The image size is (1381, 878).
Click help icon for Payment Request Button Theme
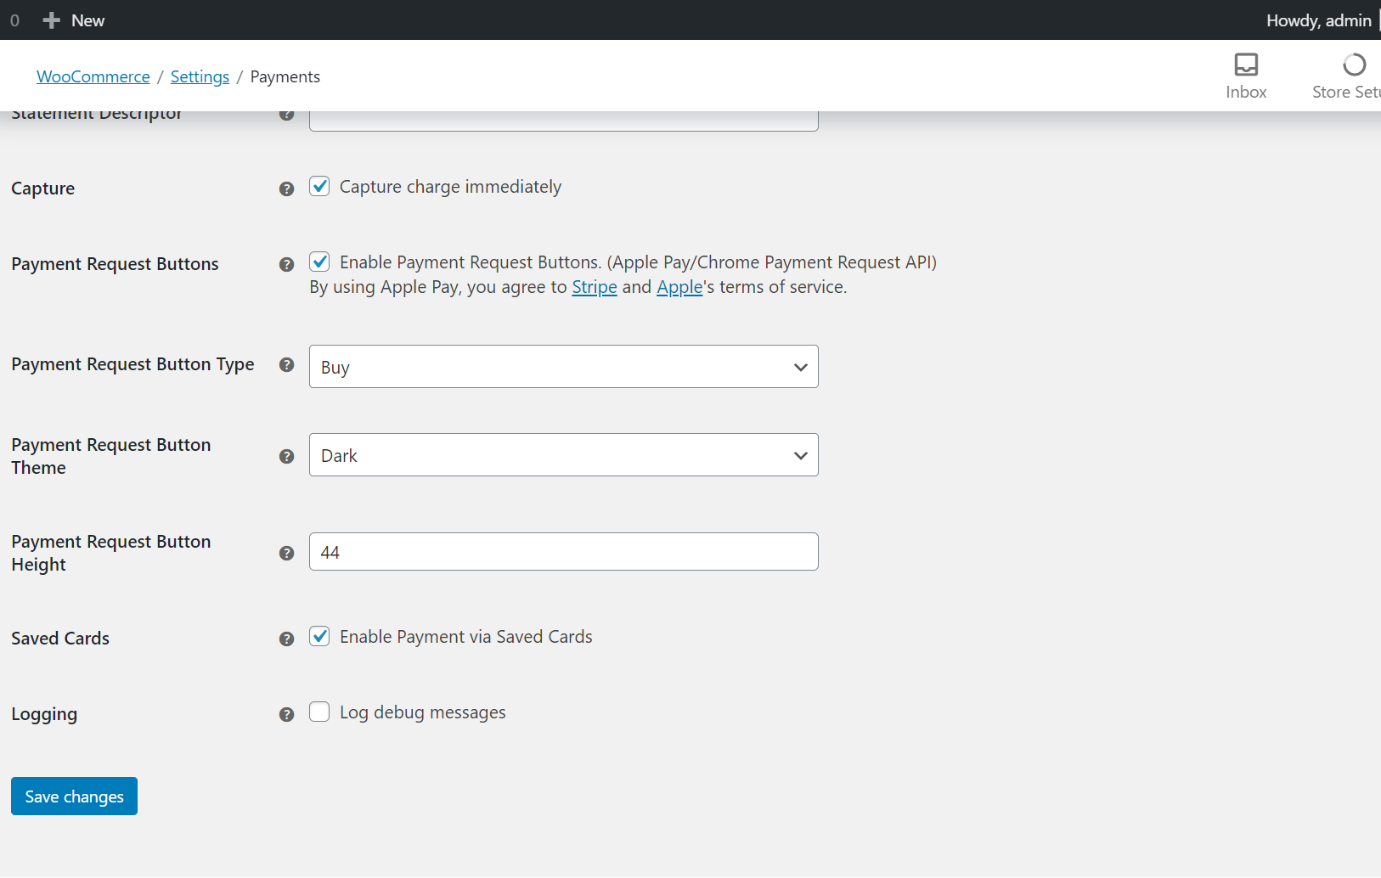click(x=287, y=457)
